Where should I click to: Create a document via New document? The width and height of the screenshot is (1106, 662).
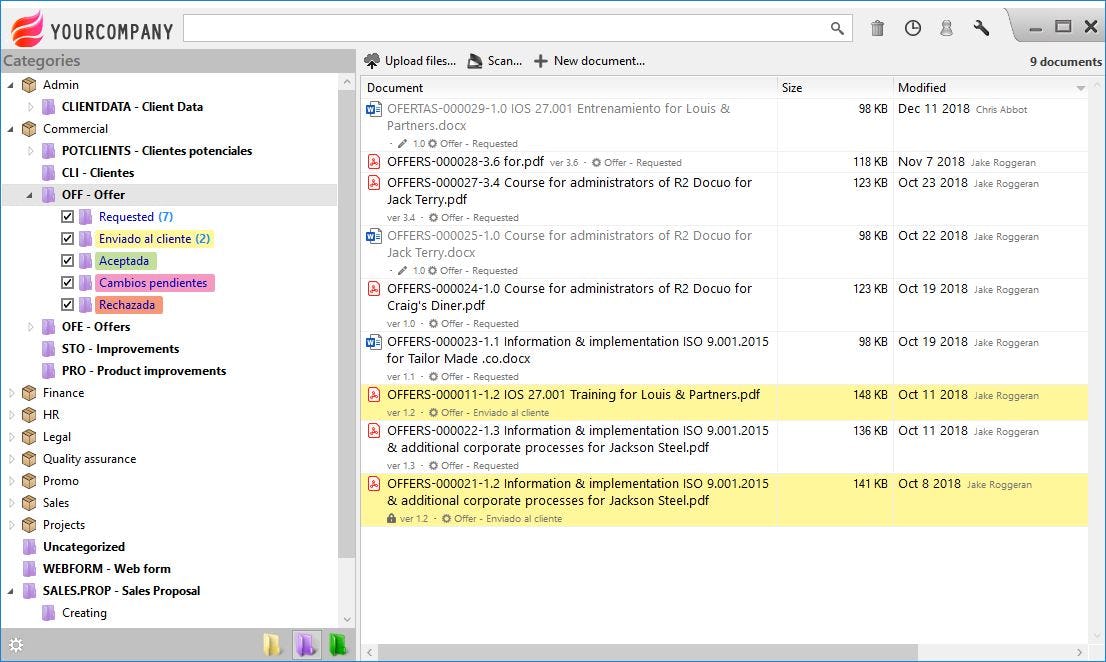point(589,60)
